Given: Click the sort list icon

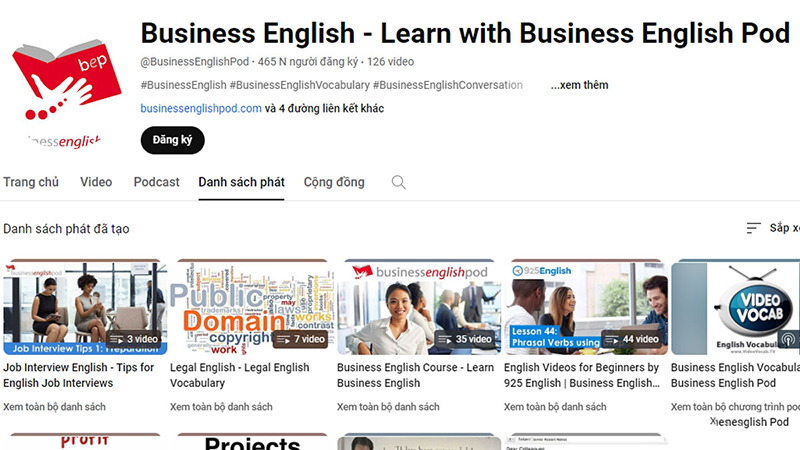Looking at the screenshot, I should pos(753,228).
